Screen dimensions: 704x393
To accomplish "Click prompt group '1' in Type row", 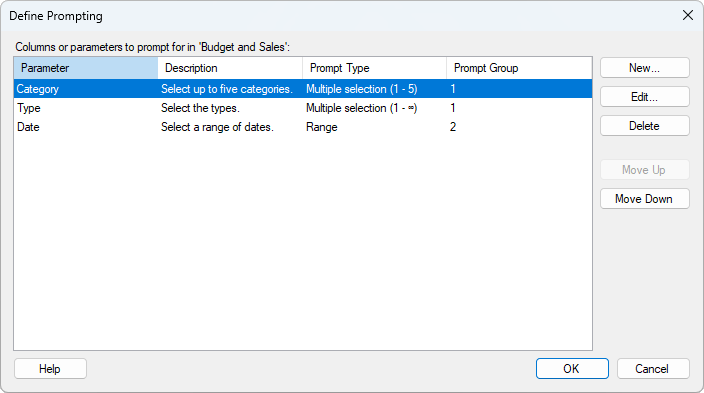I will tap(453, 108).
